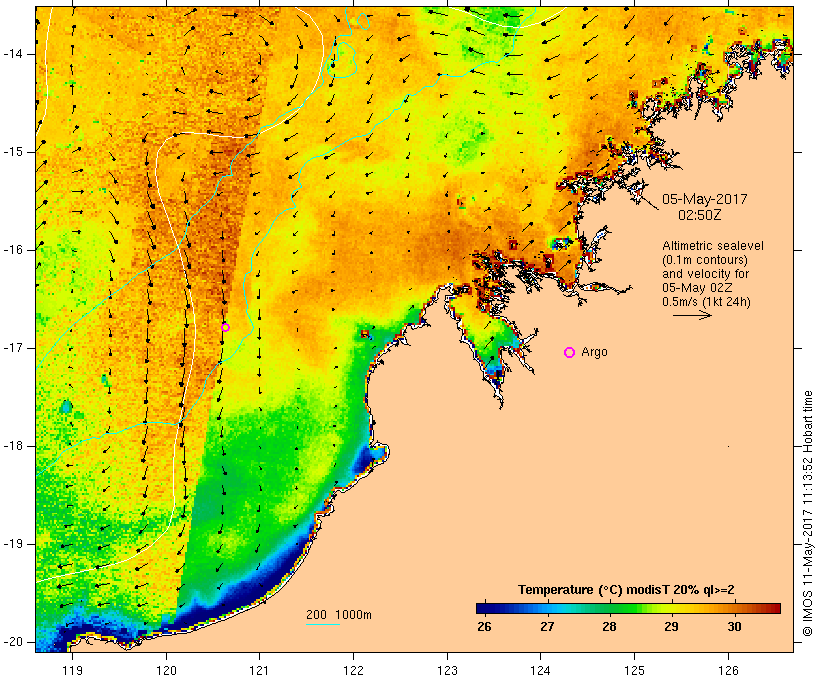Click the magenta Argo float marker near 120.6E
Screen dimensions: 820x680
pyautogui.click(x=225, y=327)
